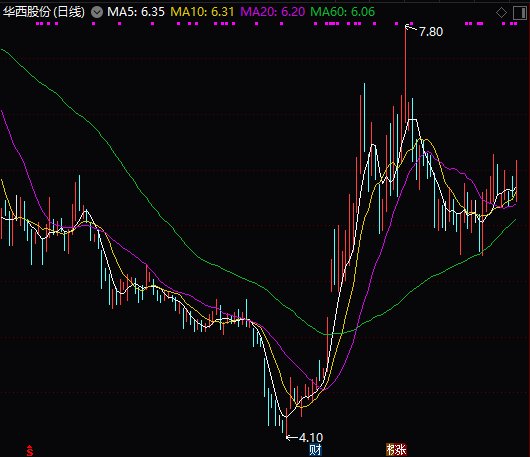Viewport: 530px width, 457px height.
Task: Select the last candlestick on the chart's right edge
Action: pos(516,181)
